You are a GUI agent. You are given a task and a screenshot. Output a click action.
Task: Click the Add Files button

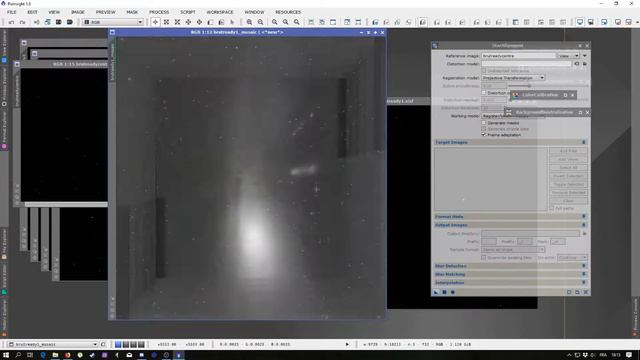(x=569, y=151)
